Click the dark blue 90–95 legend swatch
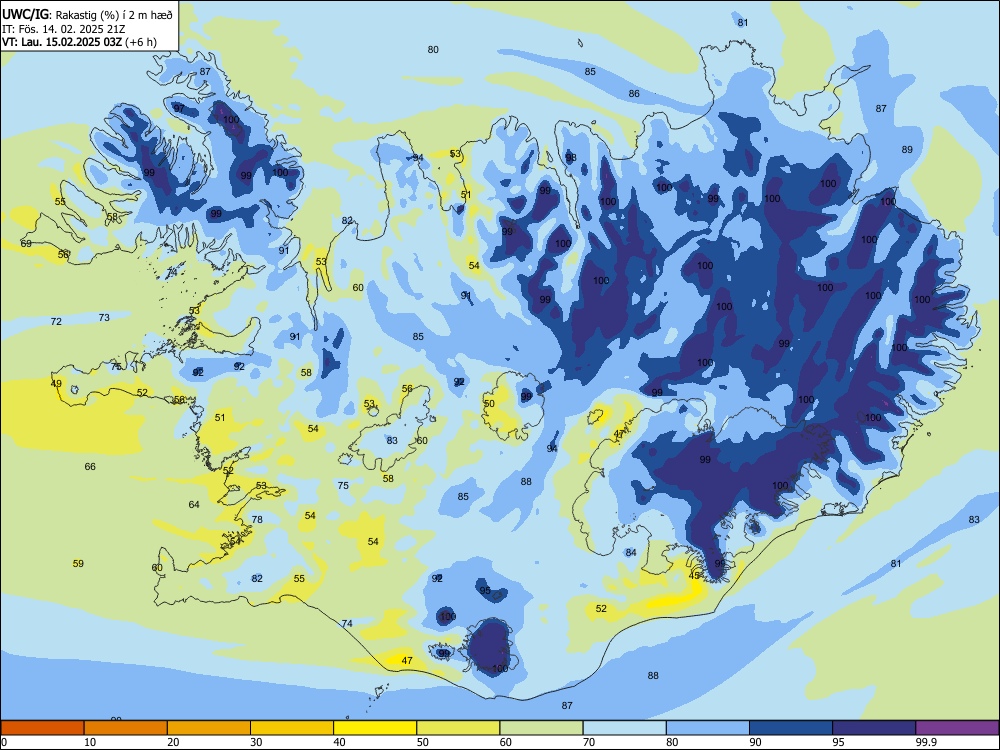The height and width of the screenshot is (750, 1000). (791, 728)
